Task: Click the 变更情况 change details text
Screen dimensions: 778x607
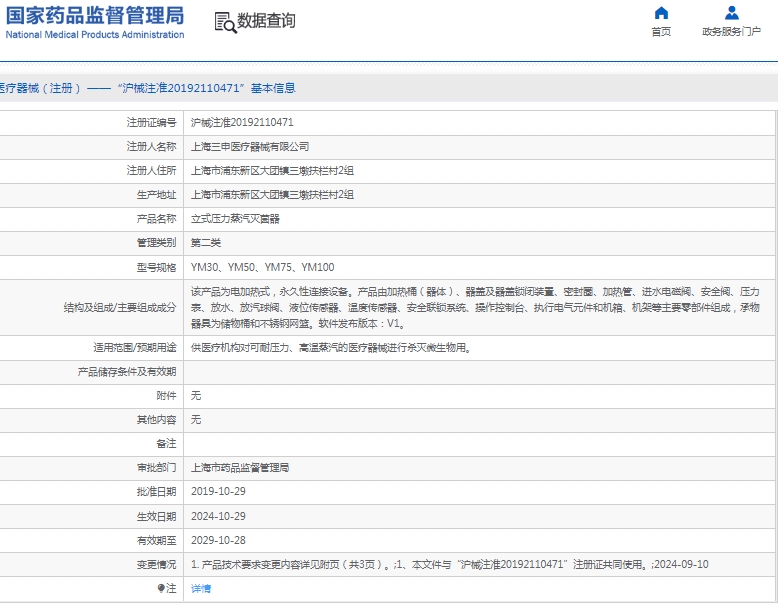Action: pyautogui.click(x=450, y=565)
